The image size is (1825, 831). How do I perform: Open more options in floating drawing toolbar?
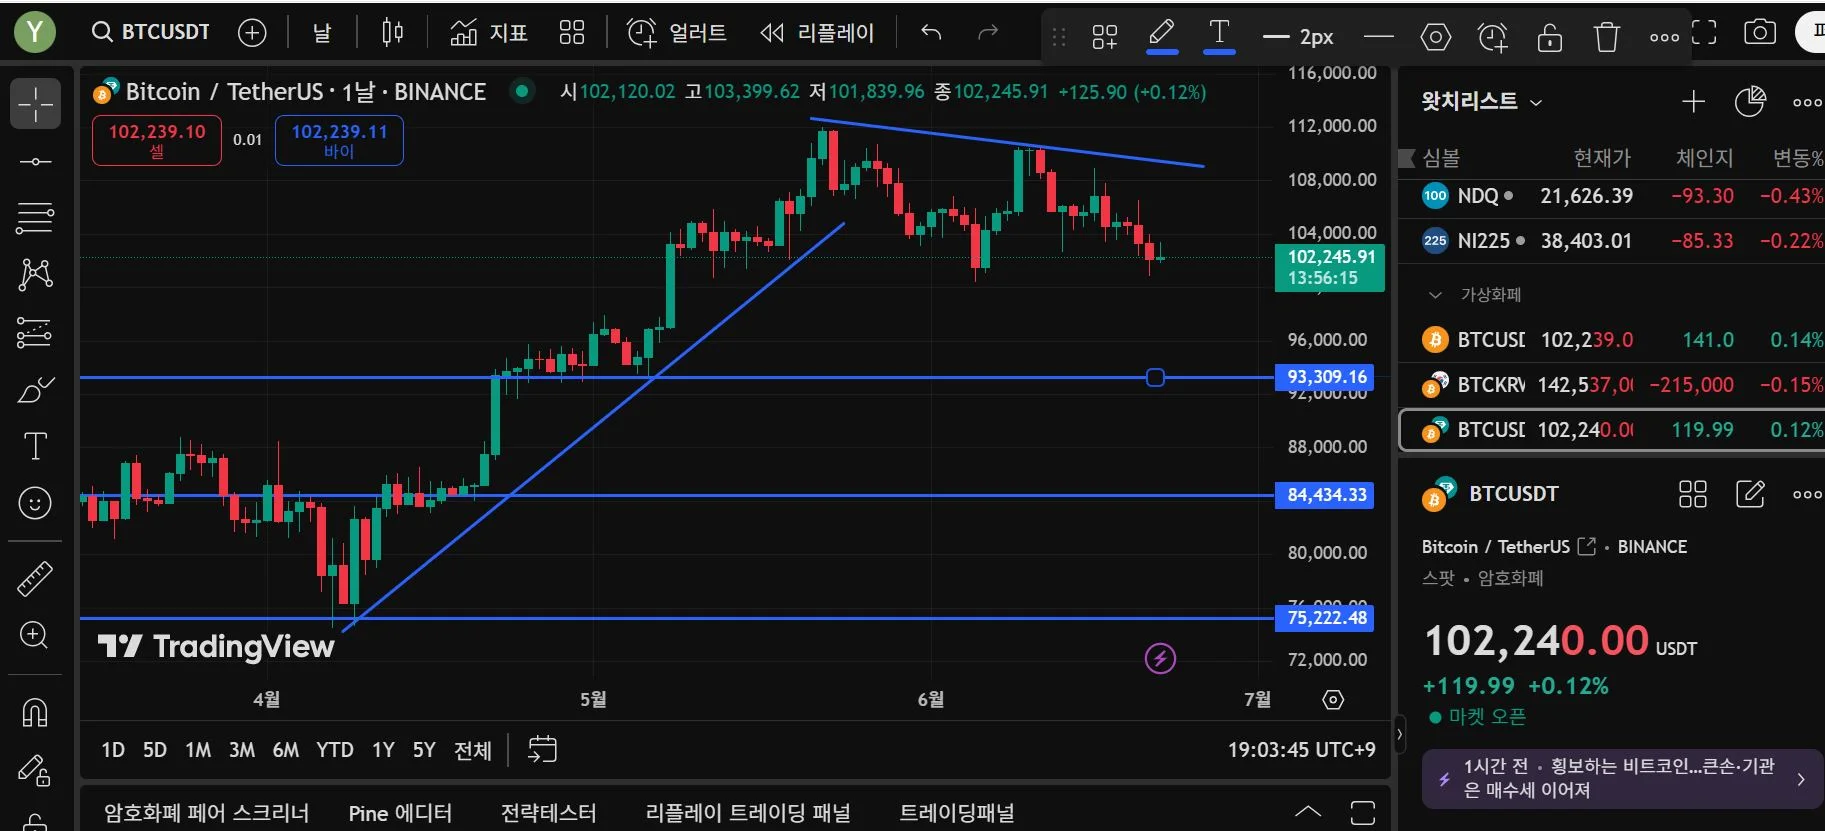[x=1664, y=37]
